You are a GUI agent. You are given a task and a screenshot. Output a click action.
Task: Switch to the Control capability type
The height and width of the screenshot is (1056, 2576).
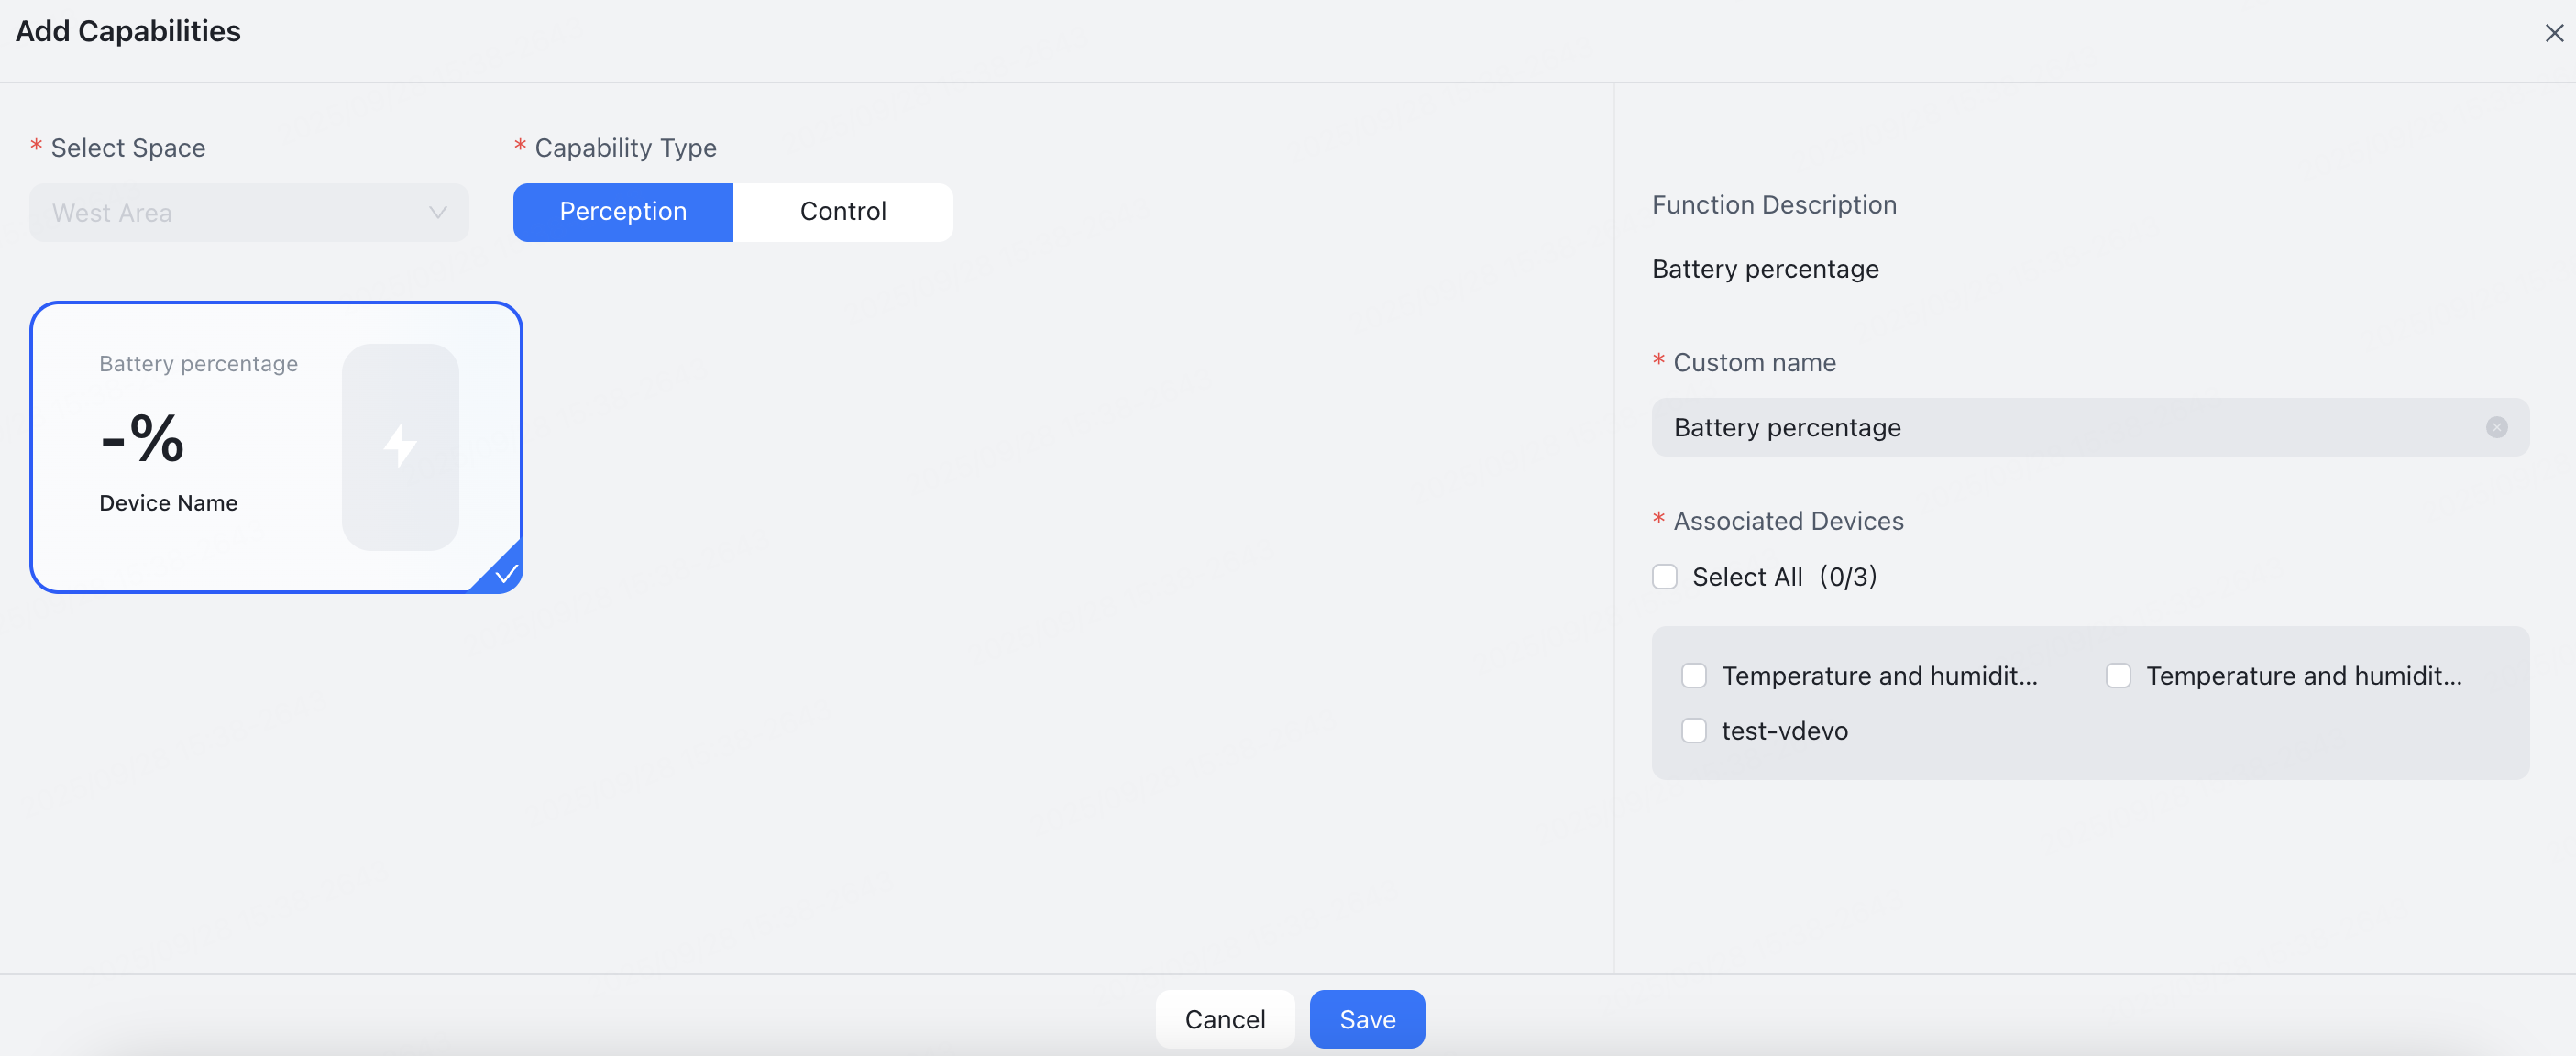[x=842, y=212]
